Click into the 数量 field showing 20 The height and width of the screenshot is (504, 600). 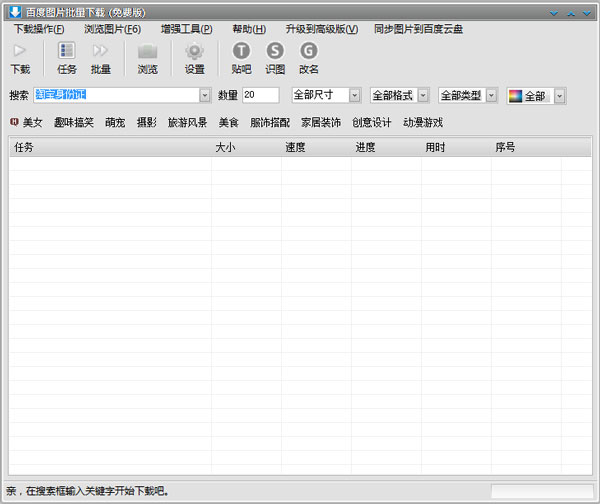261,95
